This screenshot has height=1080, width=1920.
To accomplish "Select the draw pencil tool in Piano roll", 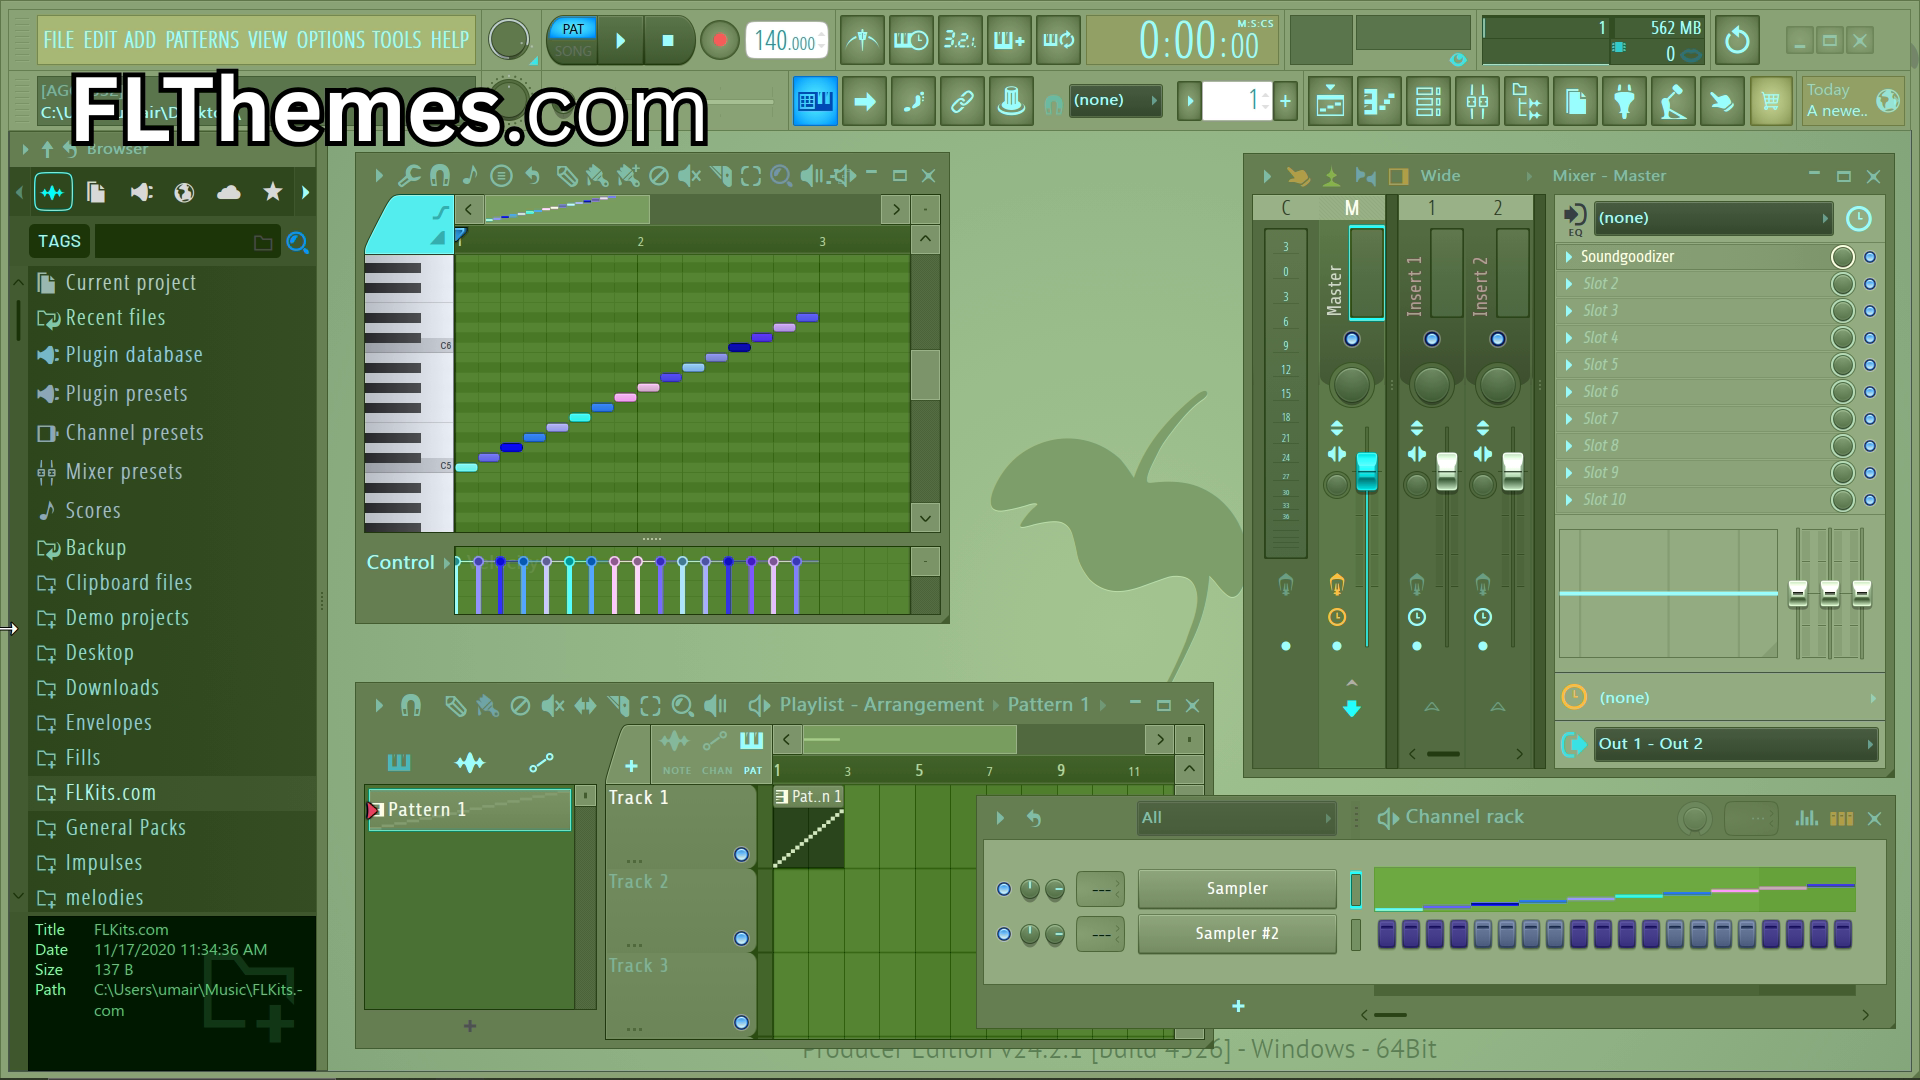I will point(566,176).
